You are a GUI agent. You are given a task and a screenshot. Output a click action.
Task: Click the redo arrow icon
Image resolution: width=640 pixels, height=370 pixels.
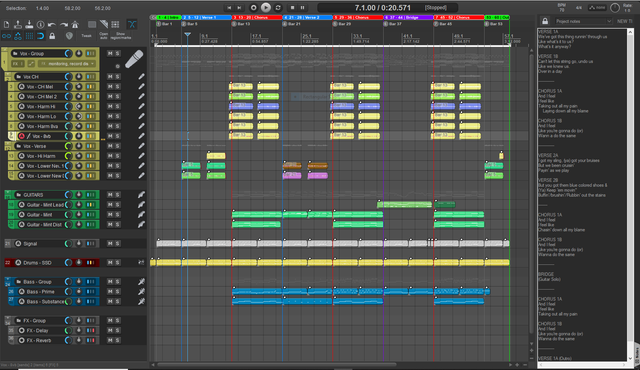click(63, 25)
